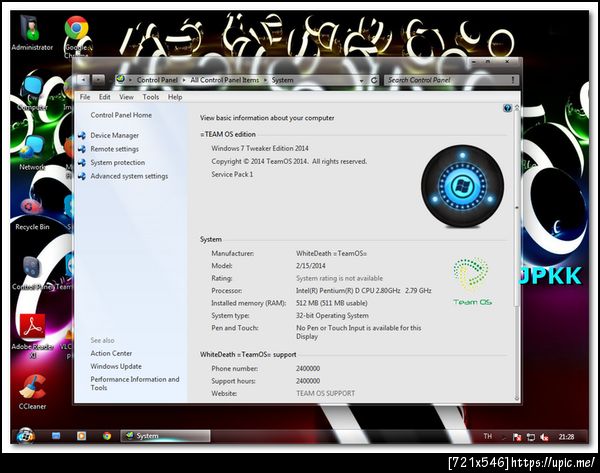The image size is (600, 473).
Task: Open the Tools menu
Action: click(x=151, y=97)
